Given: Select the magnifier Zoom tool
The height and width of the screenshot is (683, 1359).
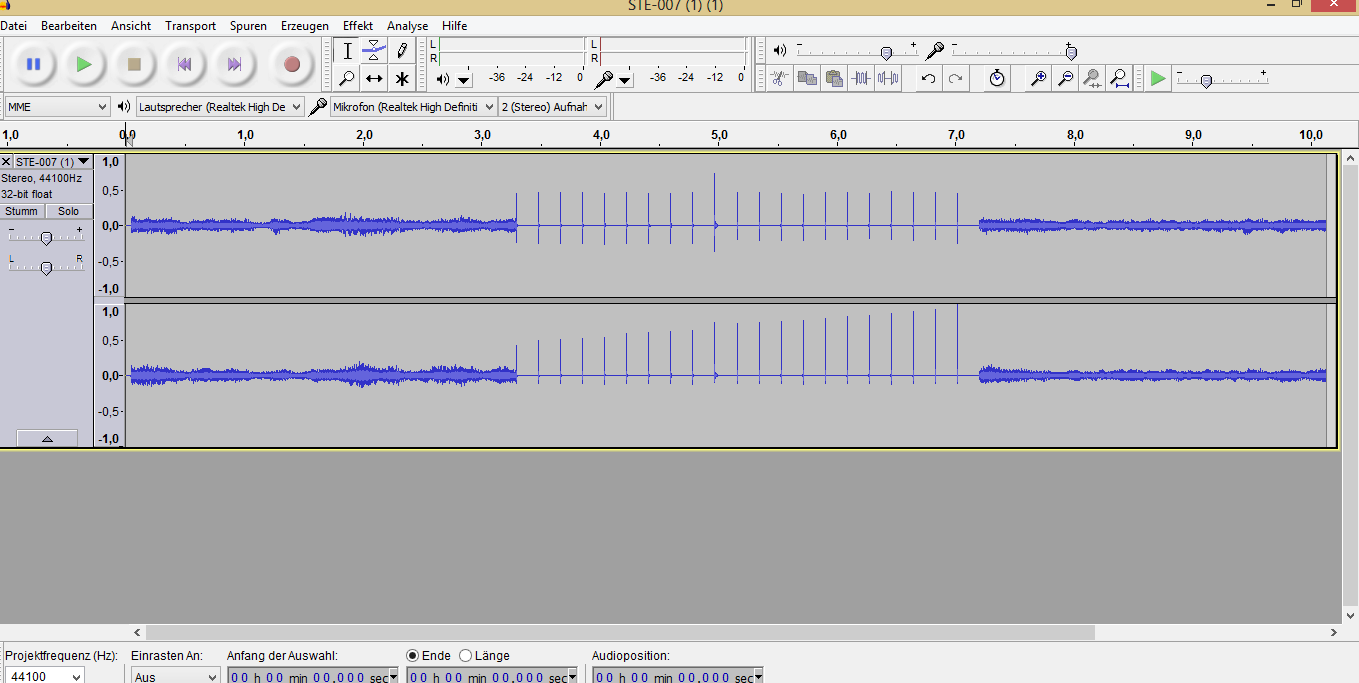Looking at the screenshot, I should [x=347, y=78].
